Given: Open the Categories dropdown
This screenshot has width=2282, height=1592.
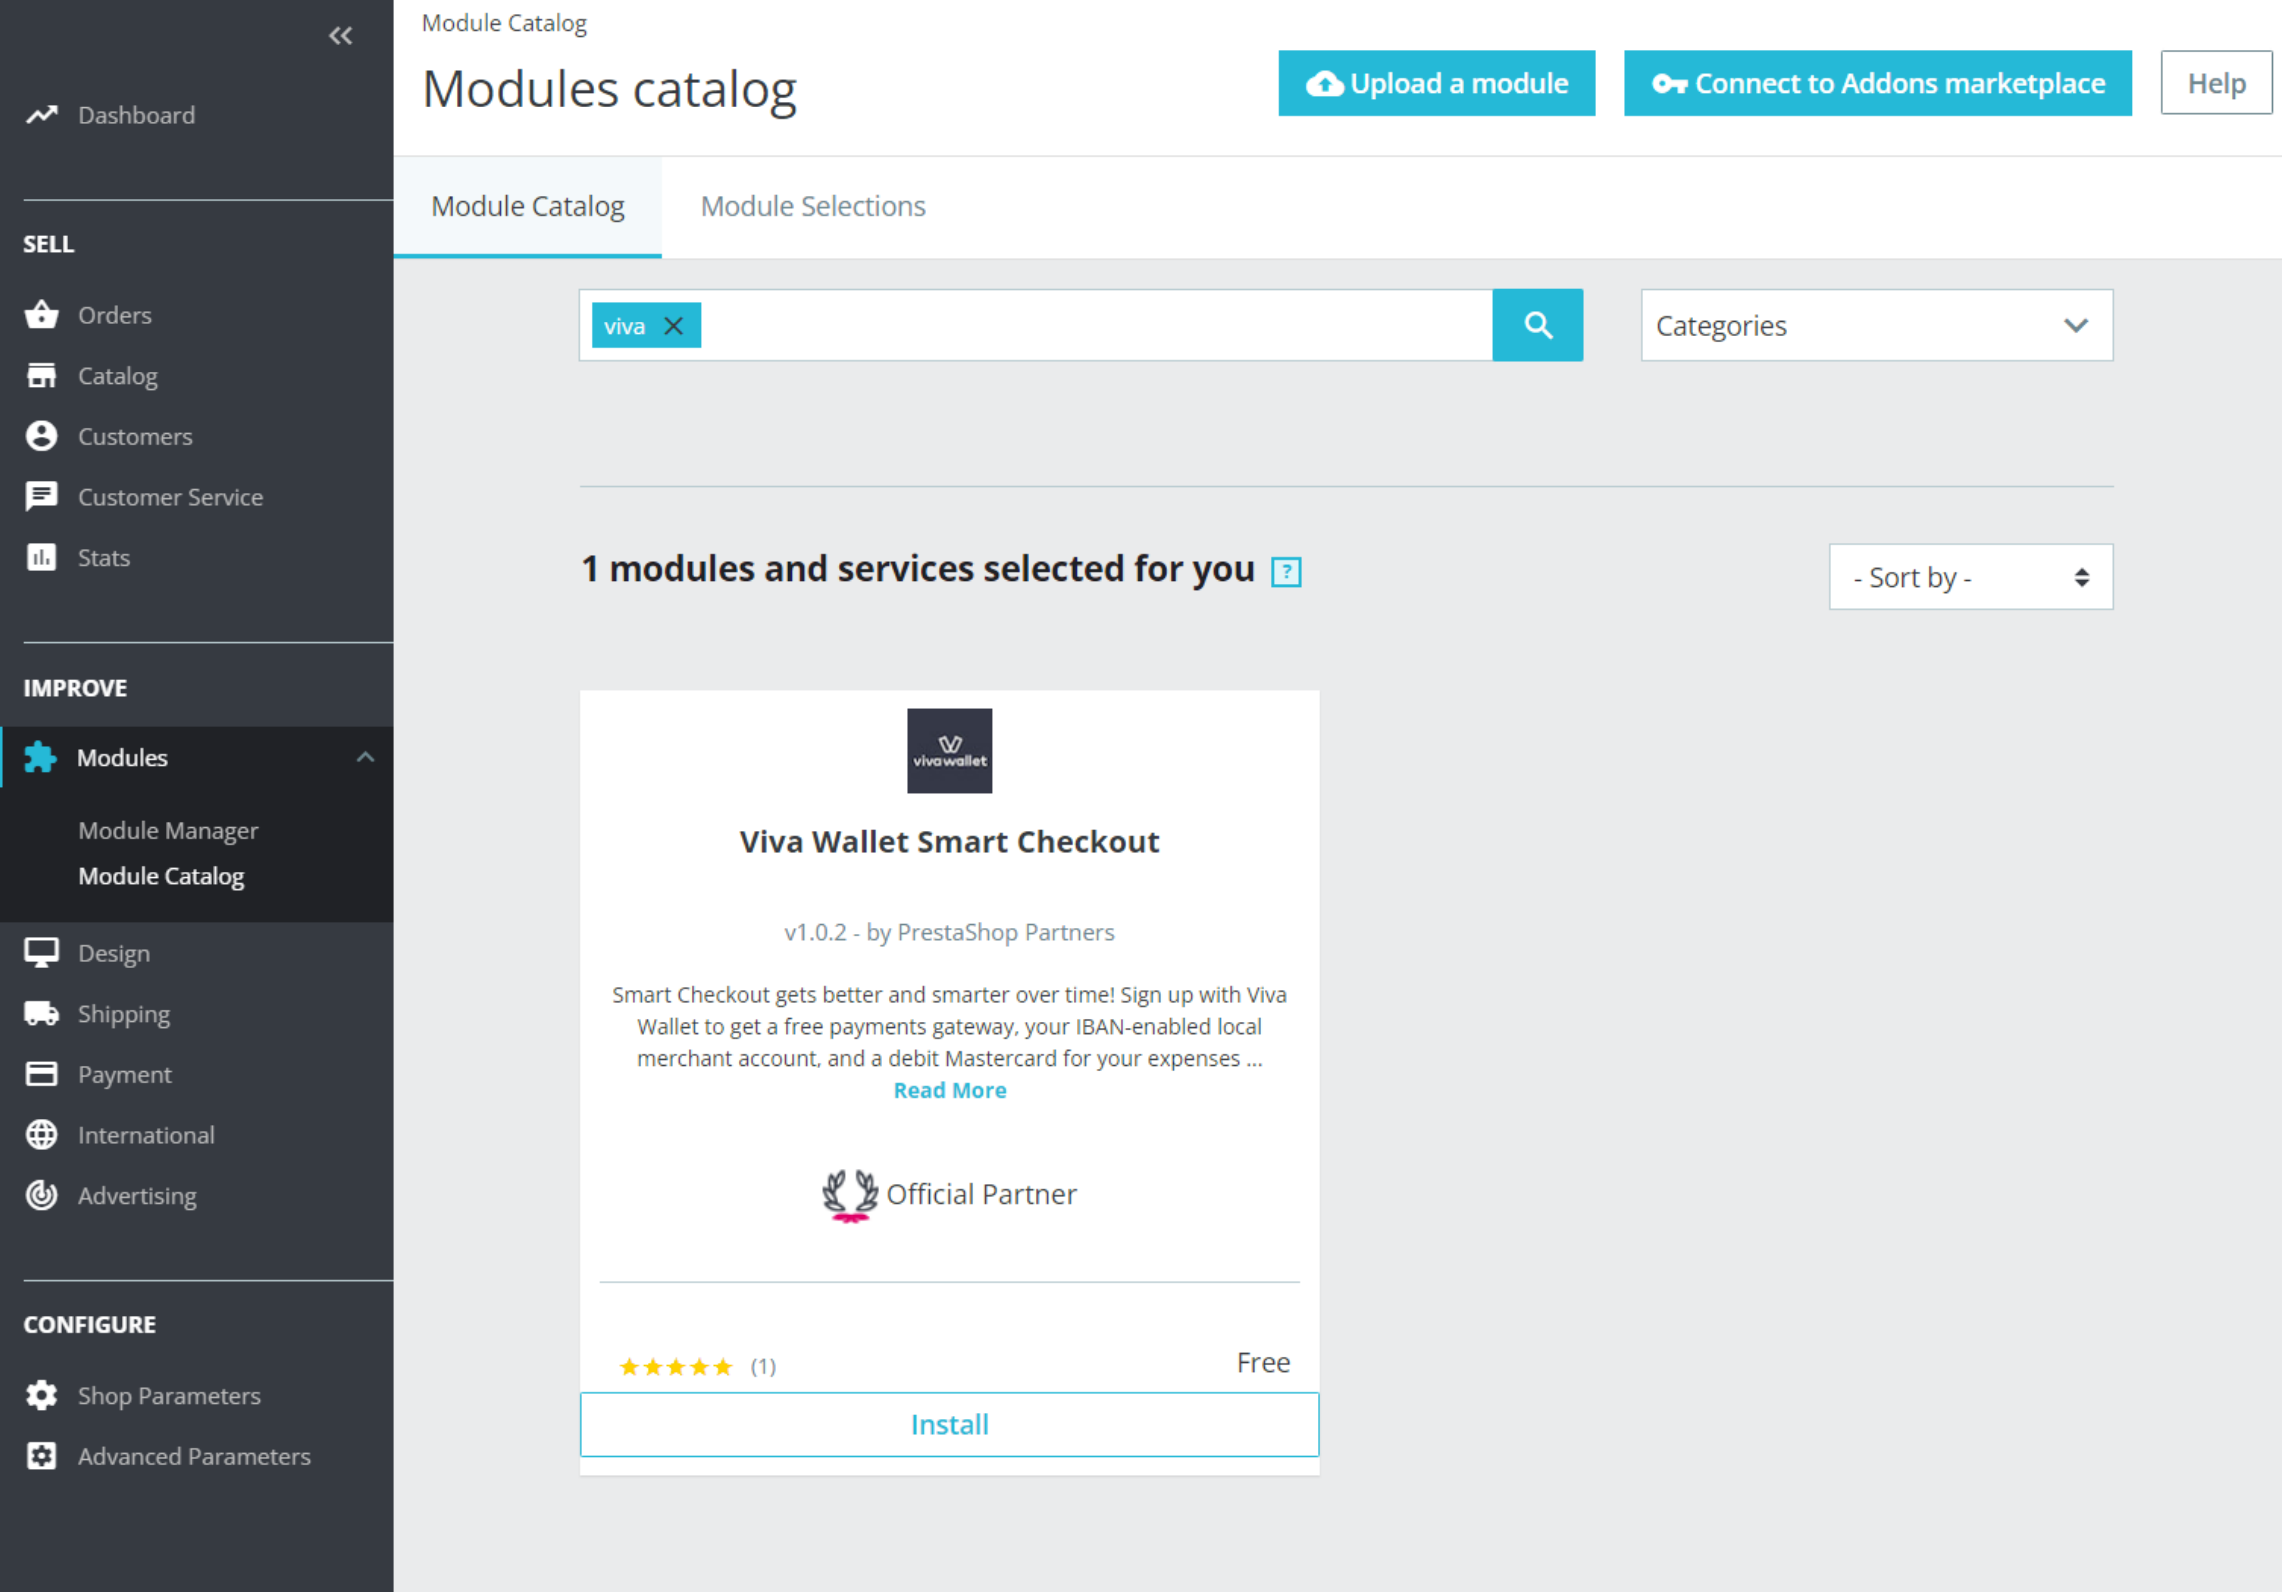Looking at the screenshot, I should (1876, 325).
